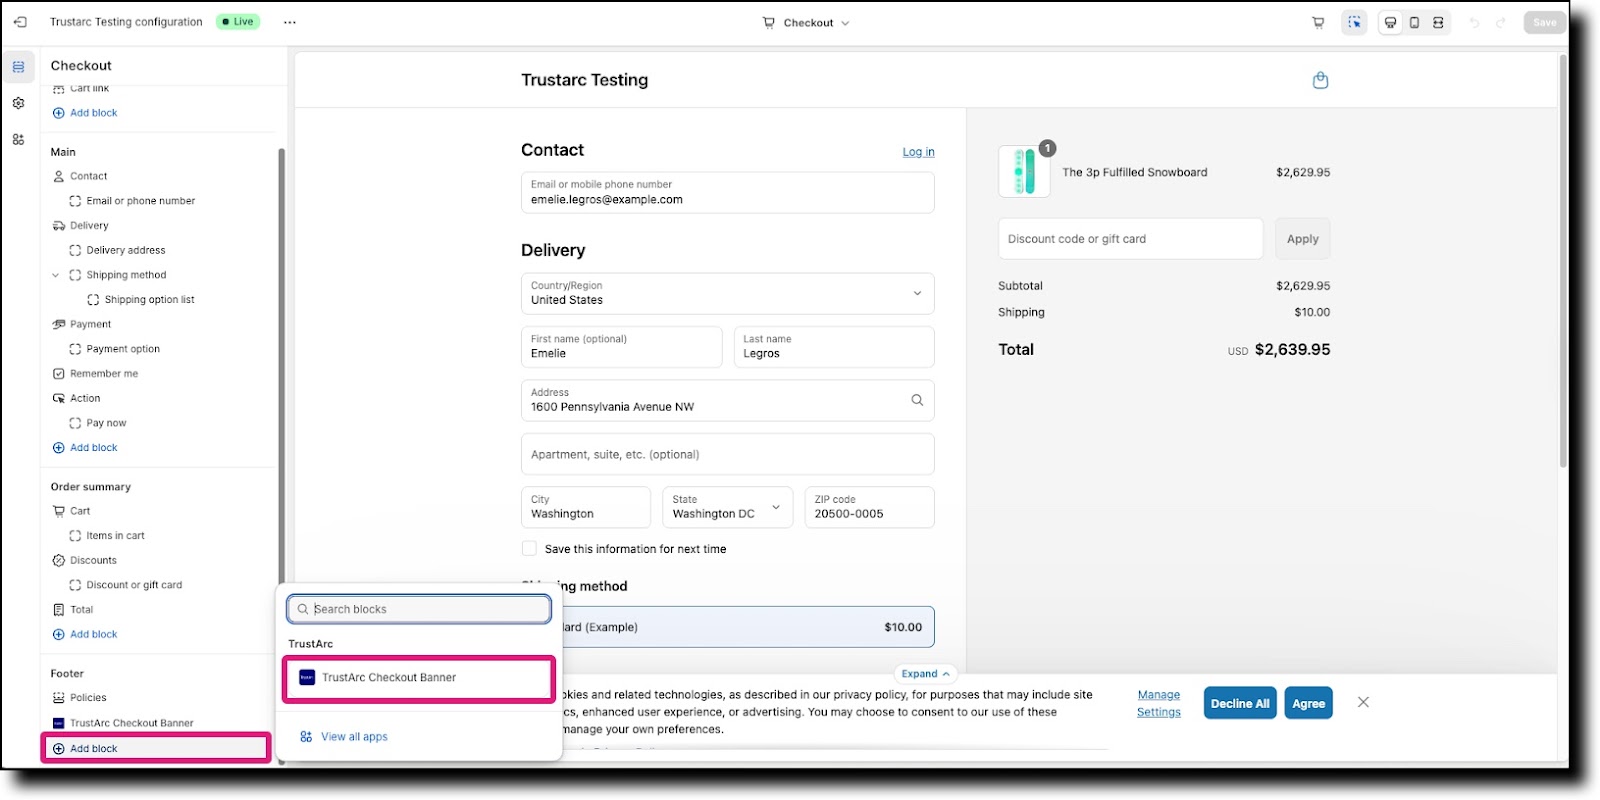Choose TrustArc Checkout Banner from block popup

419,678
